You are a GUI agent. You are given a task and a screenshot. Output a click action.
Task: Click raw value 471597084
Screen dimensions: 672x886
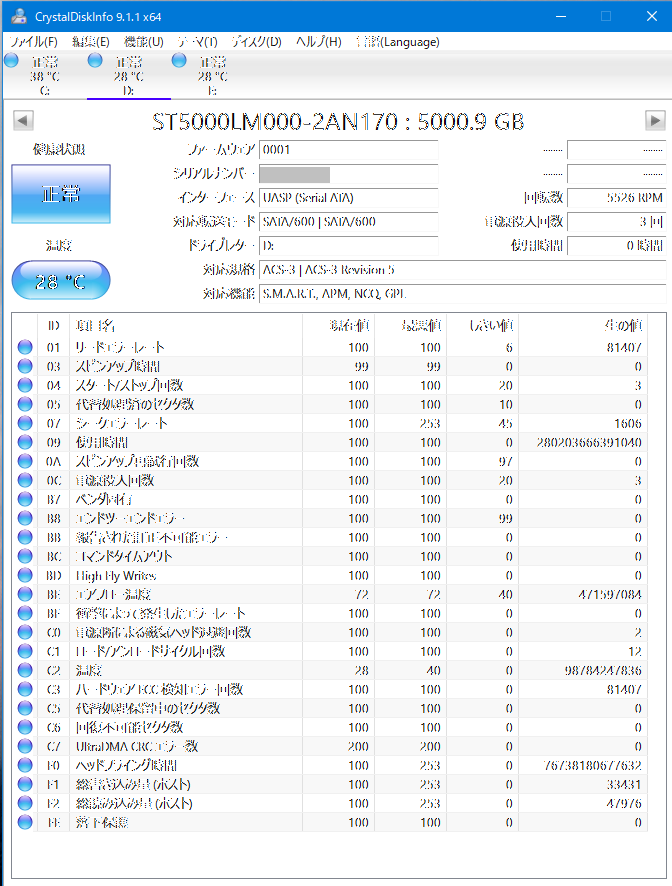(x=610, y=594)
